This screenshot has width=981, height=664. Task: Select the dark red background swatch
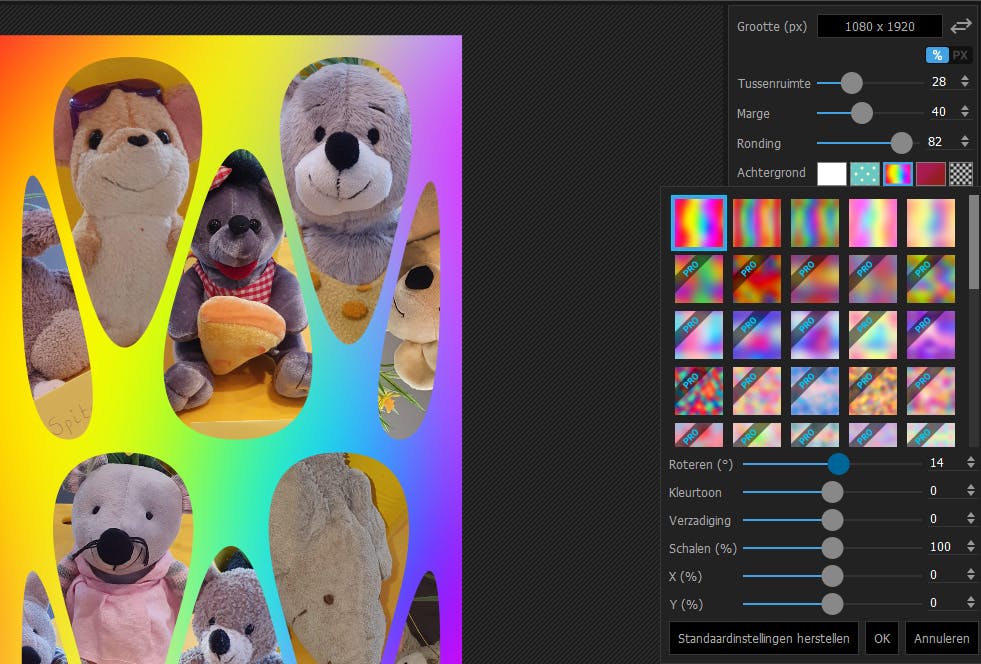[x=930, y=173]
